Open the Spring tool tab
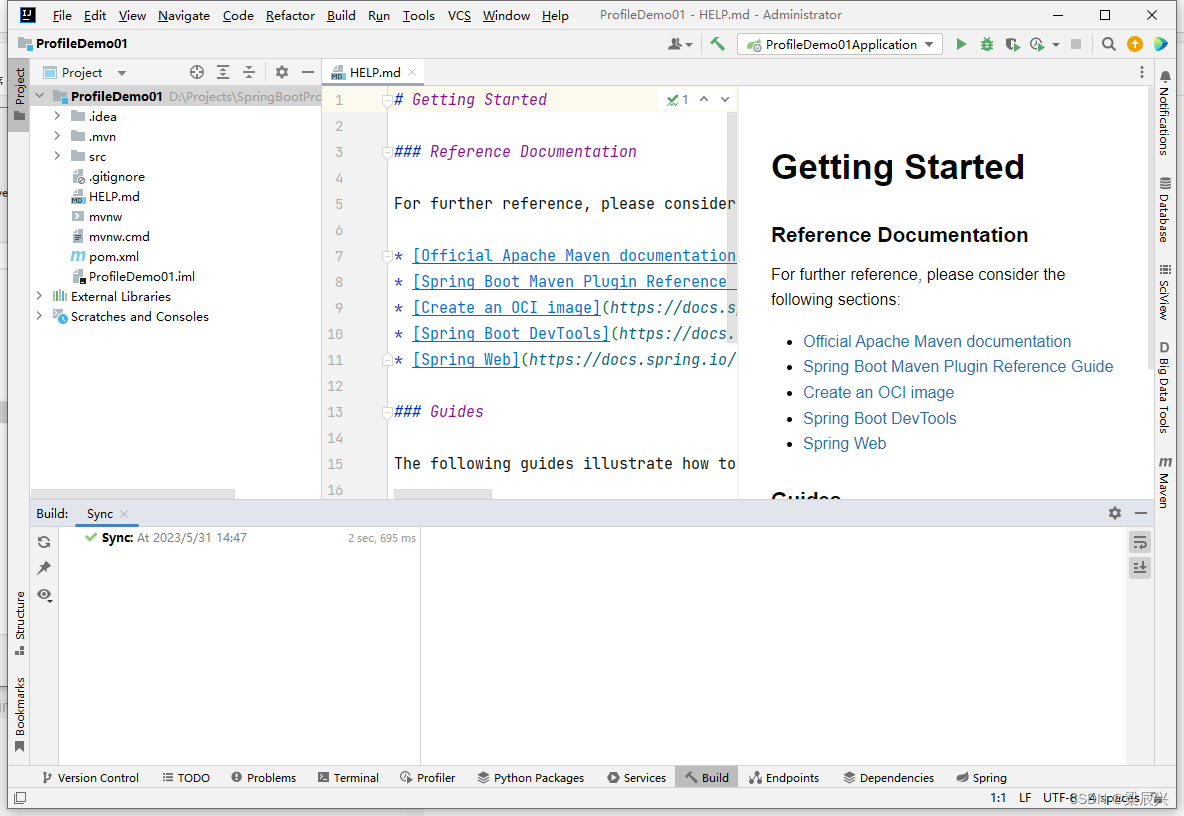Screen dimensions: 1184x816 pos(982,778)
